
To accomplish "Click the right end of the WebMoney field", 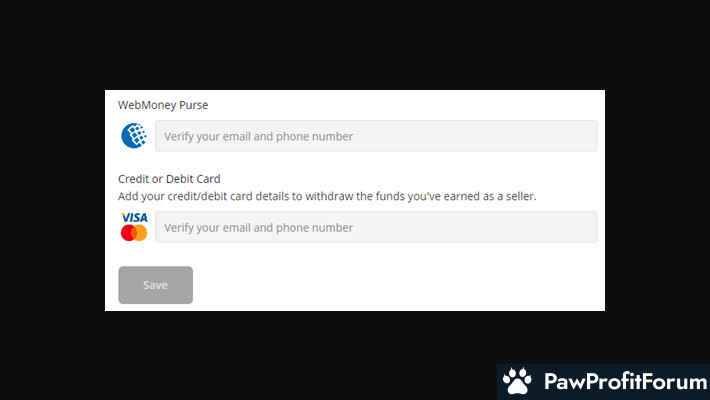I will click(x=586, y=136).
